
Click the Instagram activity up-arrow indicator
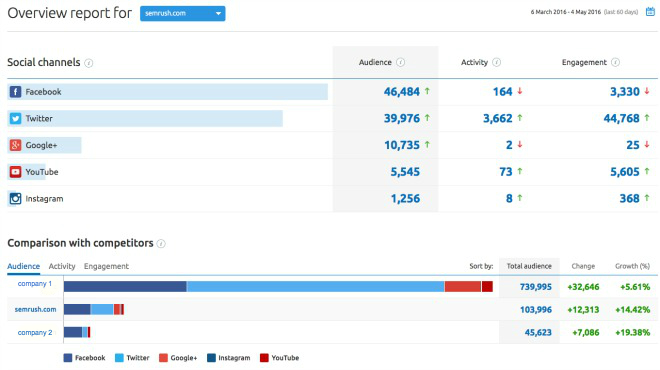point(520,198)
